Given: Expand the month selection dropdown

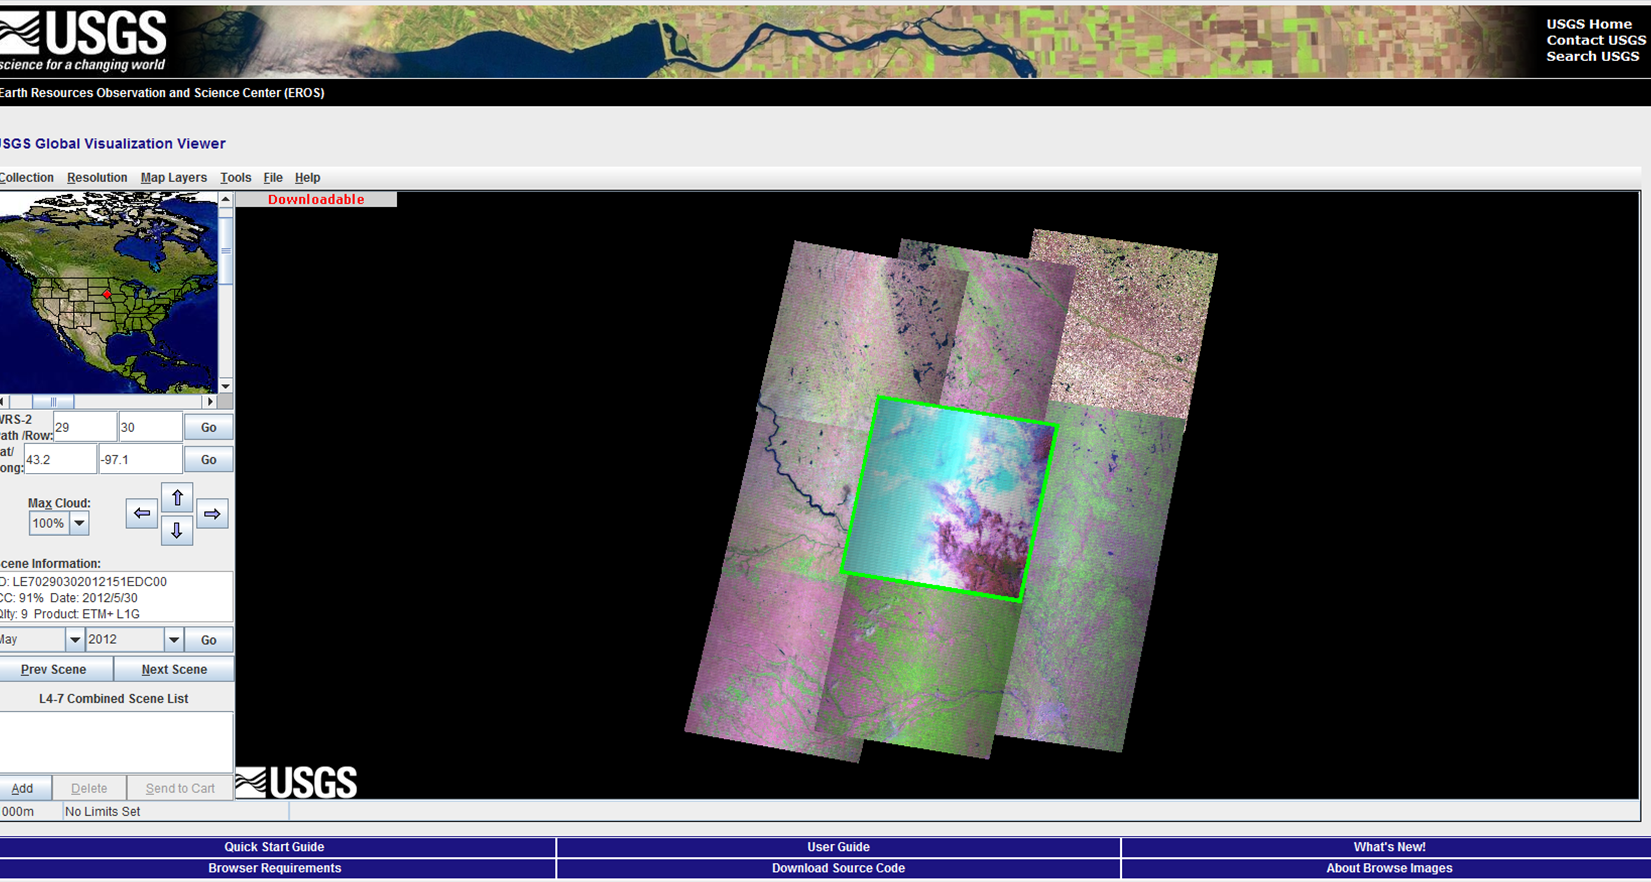Looking at the screenshot, I should point(74,640).
